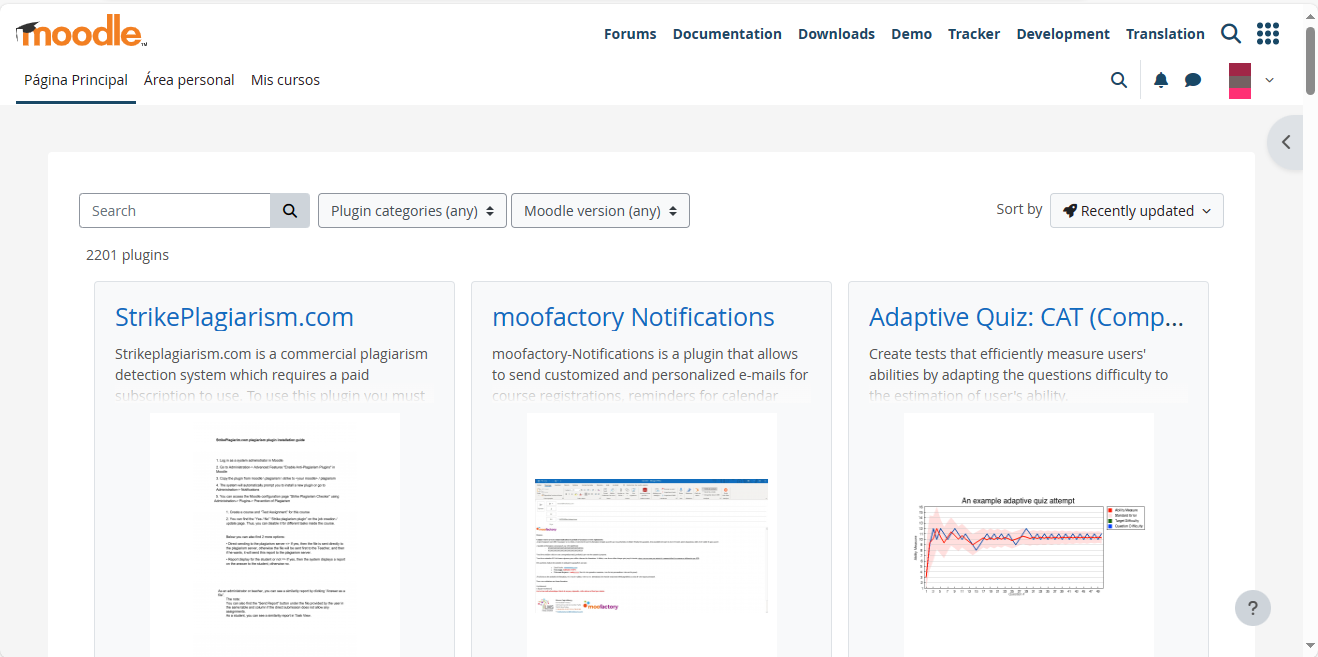Click into the plugin Search field
The height and width of the screenshot is (657, 1318).
pyautogui.click(x=175, y=211)
